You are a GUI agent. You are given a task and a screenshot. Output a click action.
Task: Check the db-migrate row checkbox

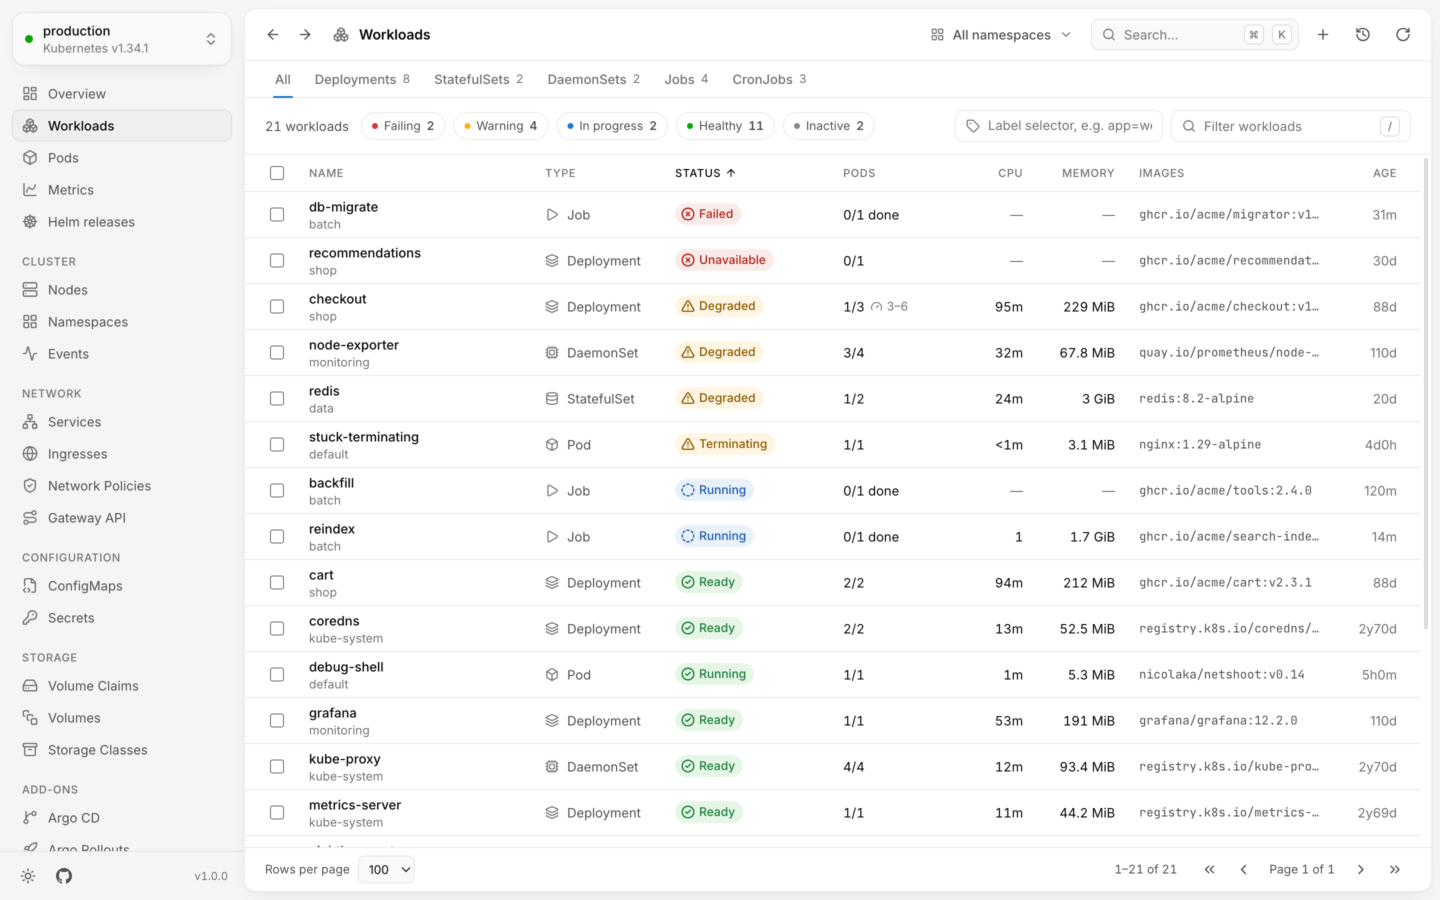[277, 215]
